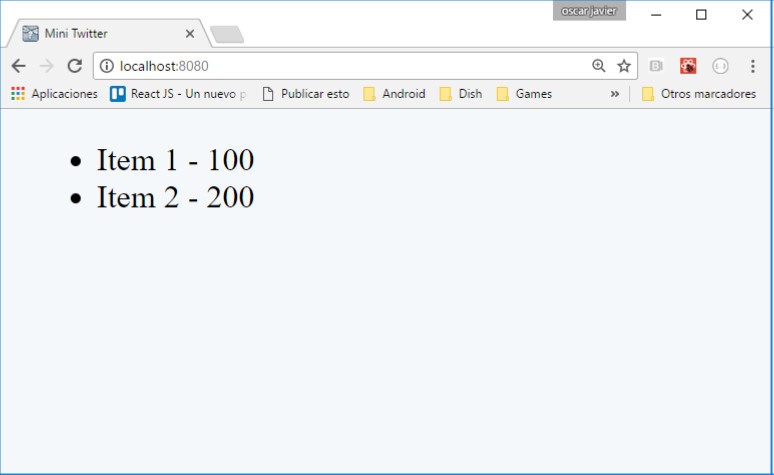The width and height of the screenshot is (774, 475).
Task: Open the Publicar esto bookmark
Action: click(x=305, y=94)
